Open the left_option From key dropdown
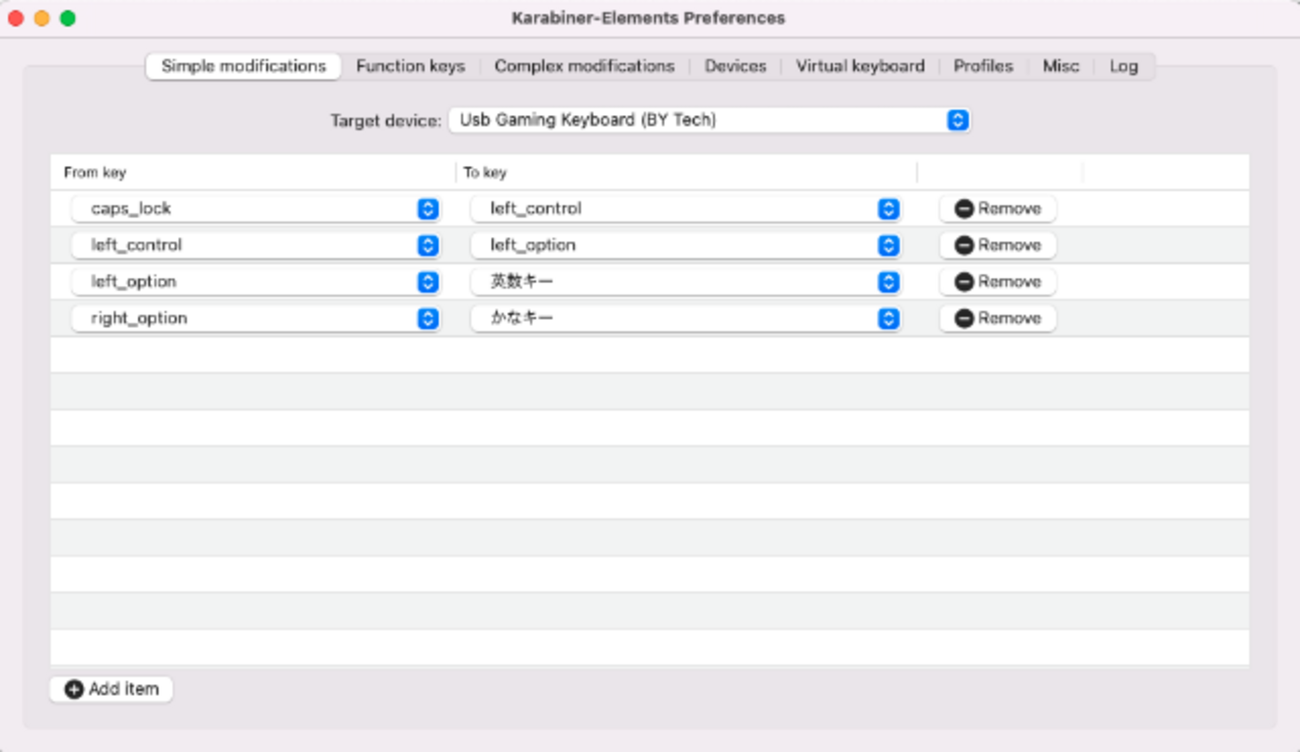1300x752 pixels. [255, 282]
